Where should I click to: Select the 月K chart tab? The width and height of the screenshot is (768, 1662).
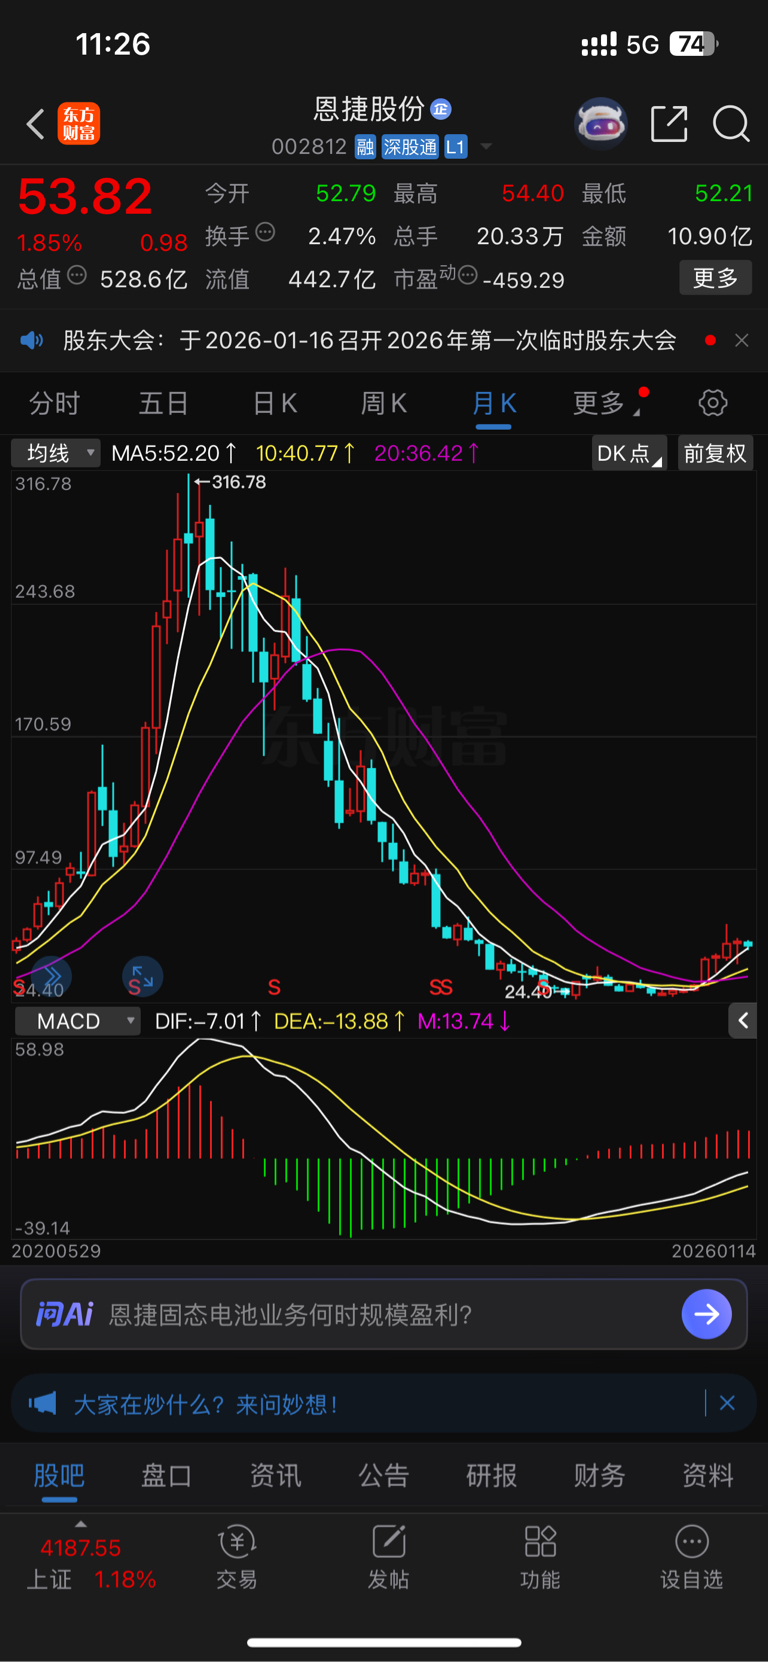[x=494, y=403]
